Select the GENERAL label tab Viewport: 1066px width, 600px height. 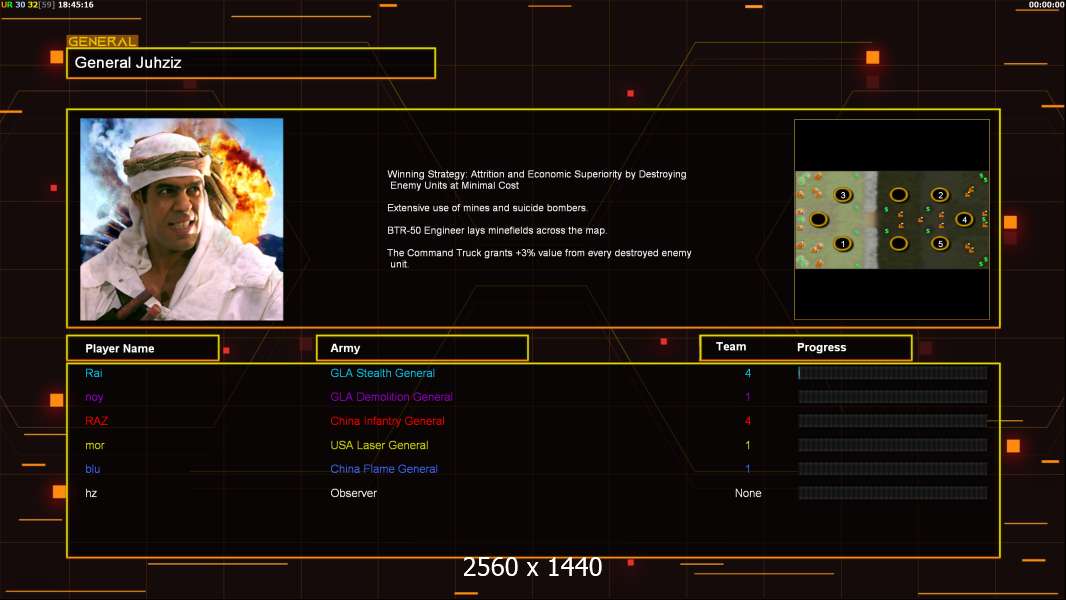[102, 42]
